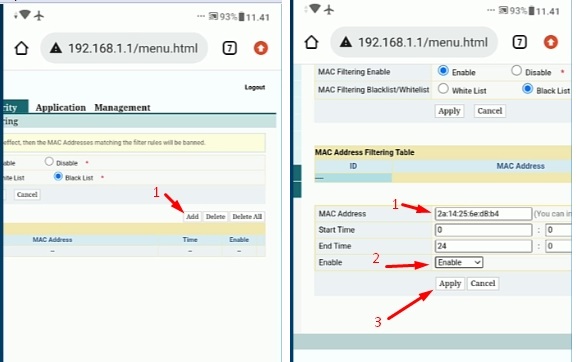
Task: Choose Black List radio in right panel
Action: (x=527, y=88)
